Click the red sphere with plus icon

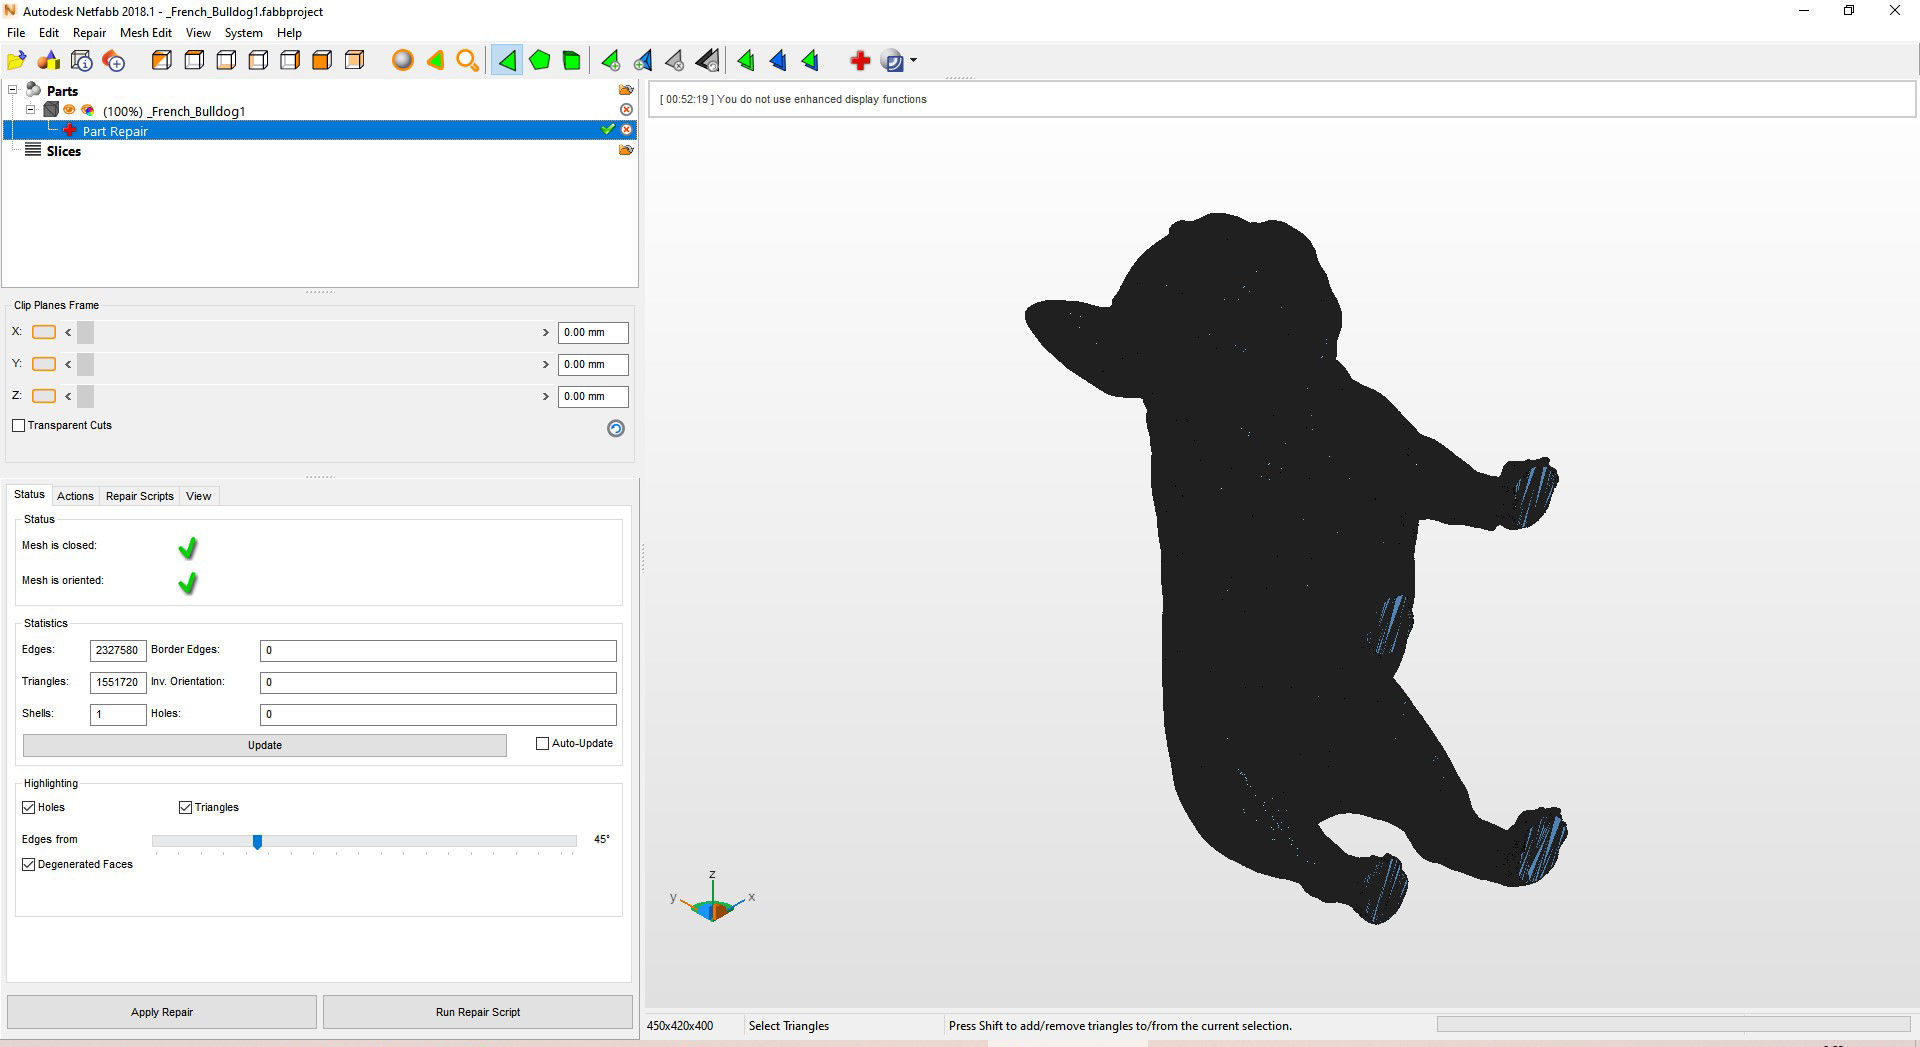click(x=114, y=61)
